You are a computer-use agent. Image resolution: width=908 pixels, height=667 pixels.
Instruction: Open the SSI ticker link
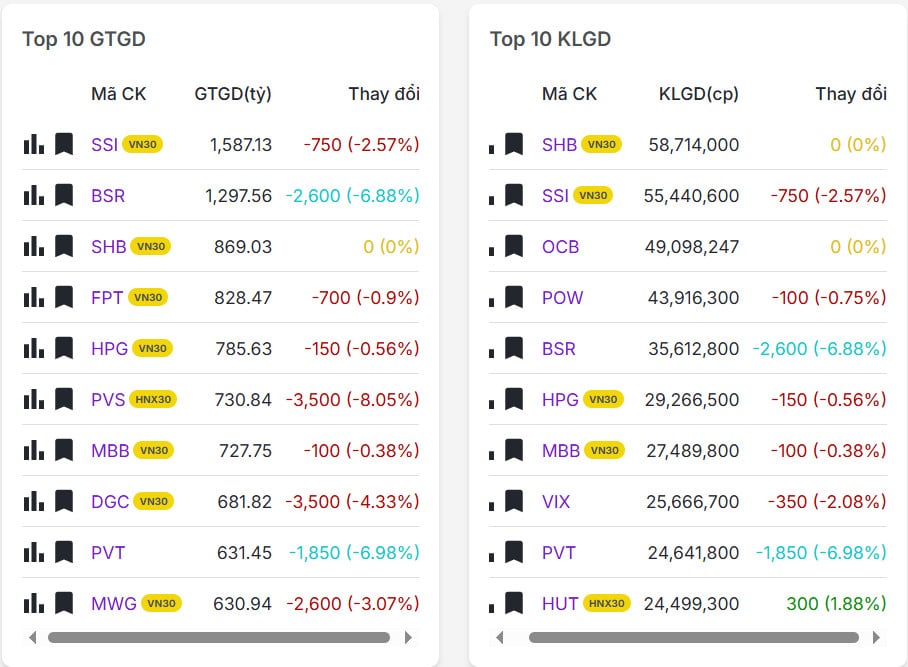click(x=103, y=144)
